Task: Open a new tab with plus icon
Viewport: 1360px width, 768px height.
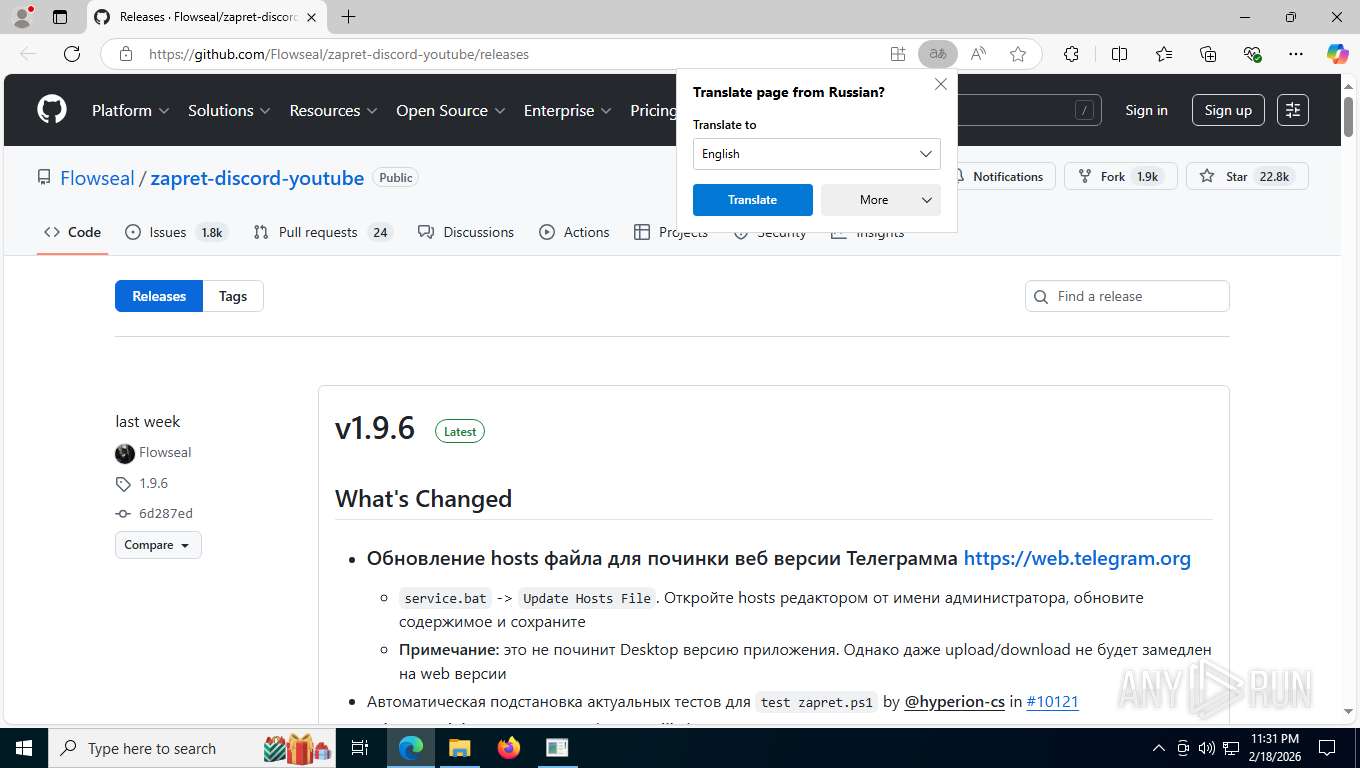Action: point(348,17)
